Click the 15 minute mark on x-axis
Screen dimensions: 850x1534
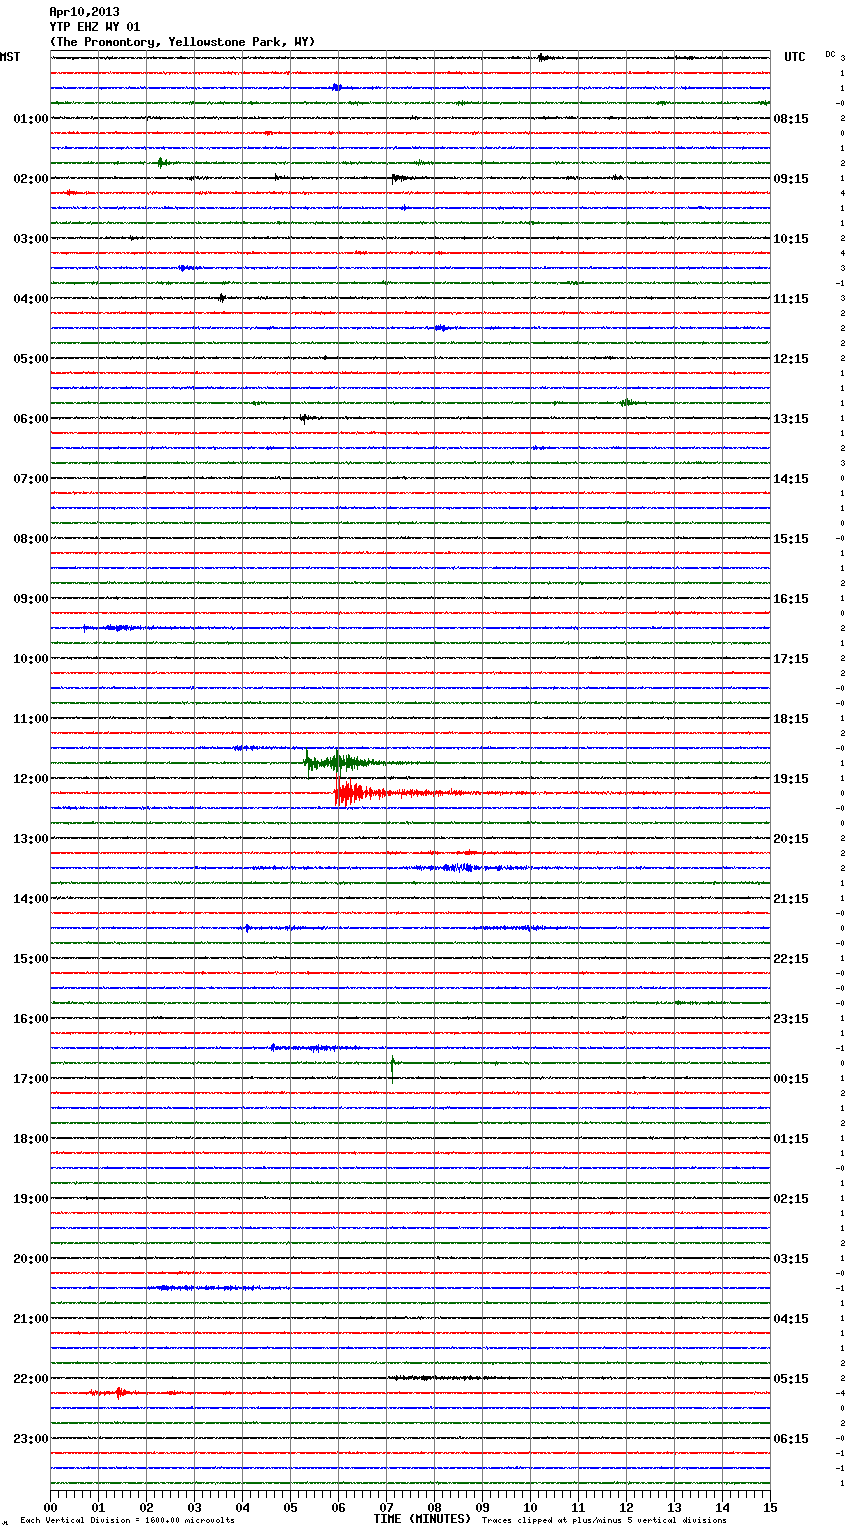click(770, 1507)
